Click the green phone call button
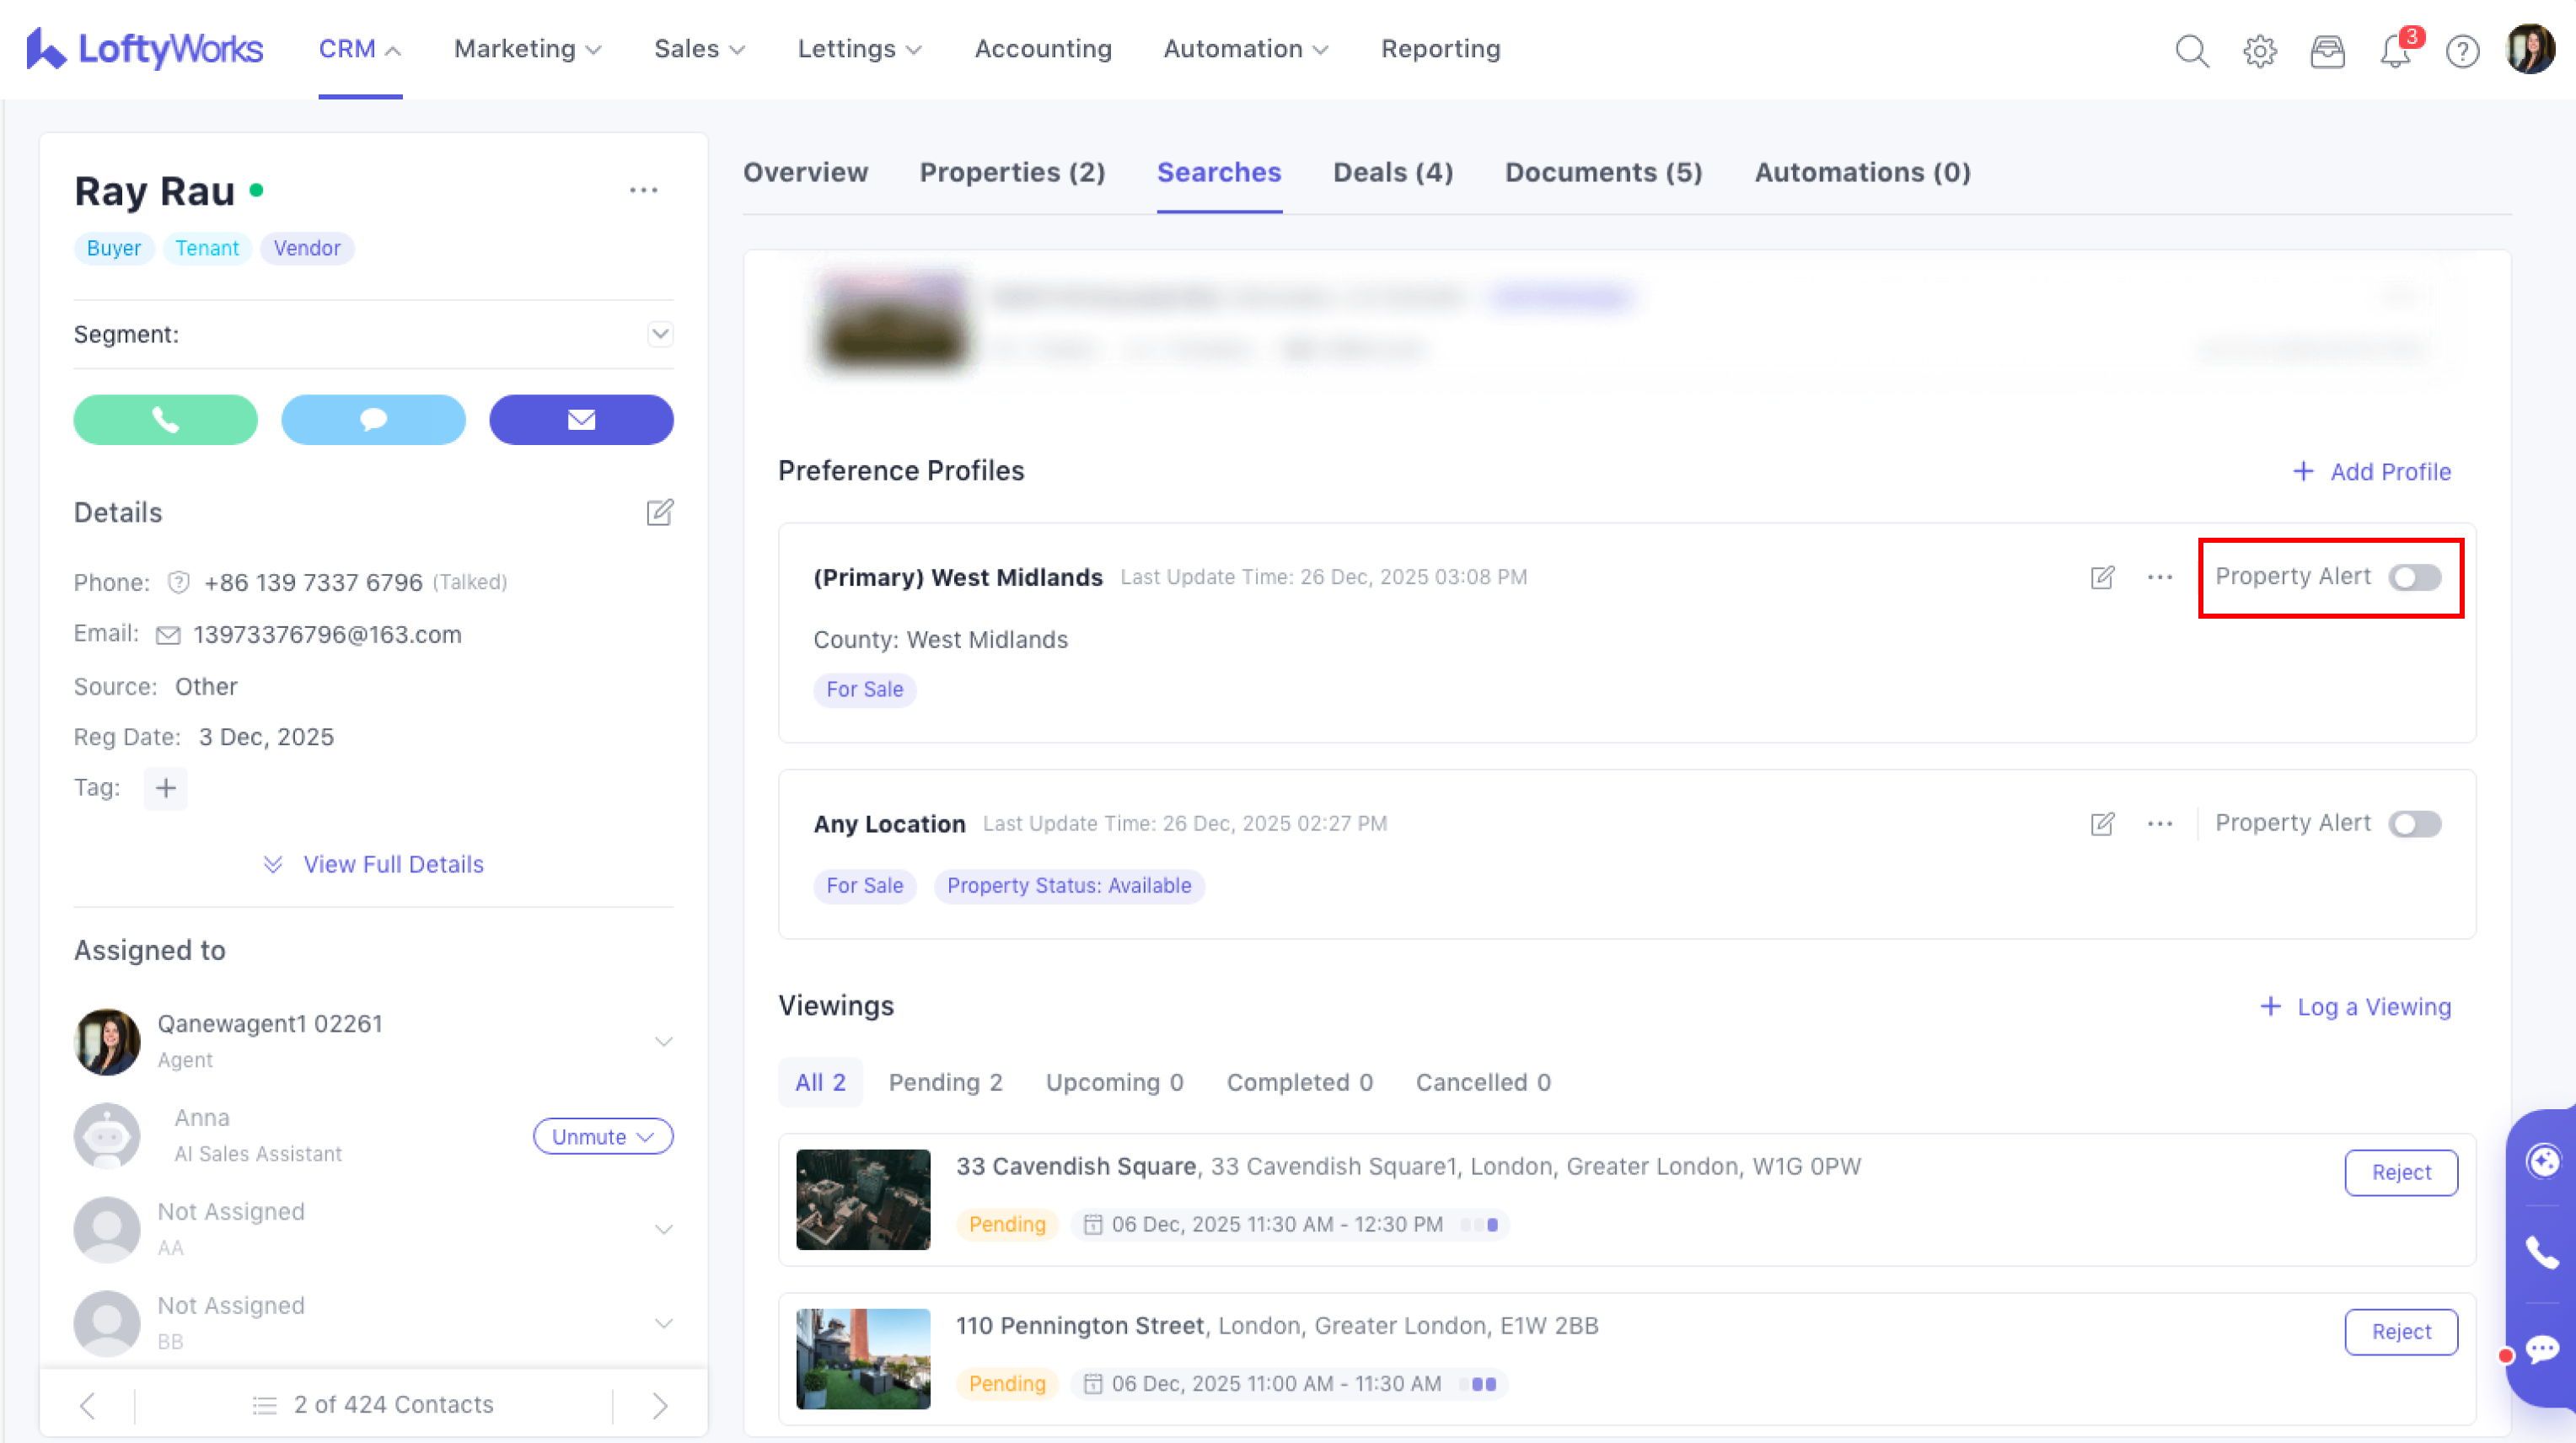The width and height of the screenshot is (2576, 1443). point(165,420)
